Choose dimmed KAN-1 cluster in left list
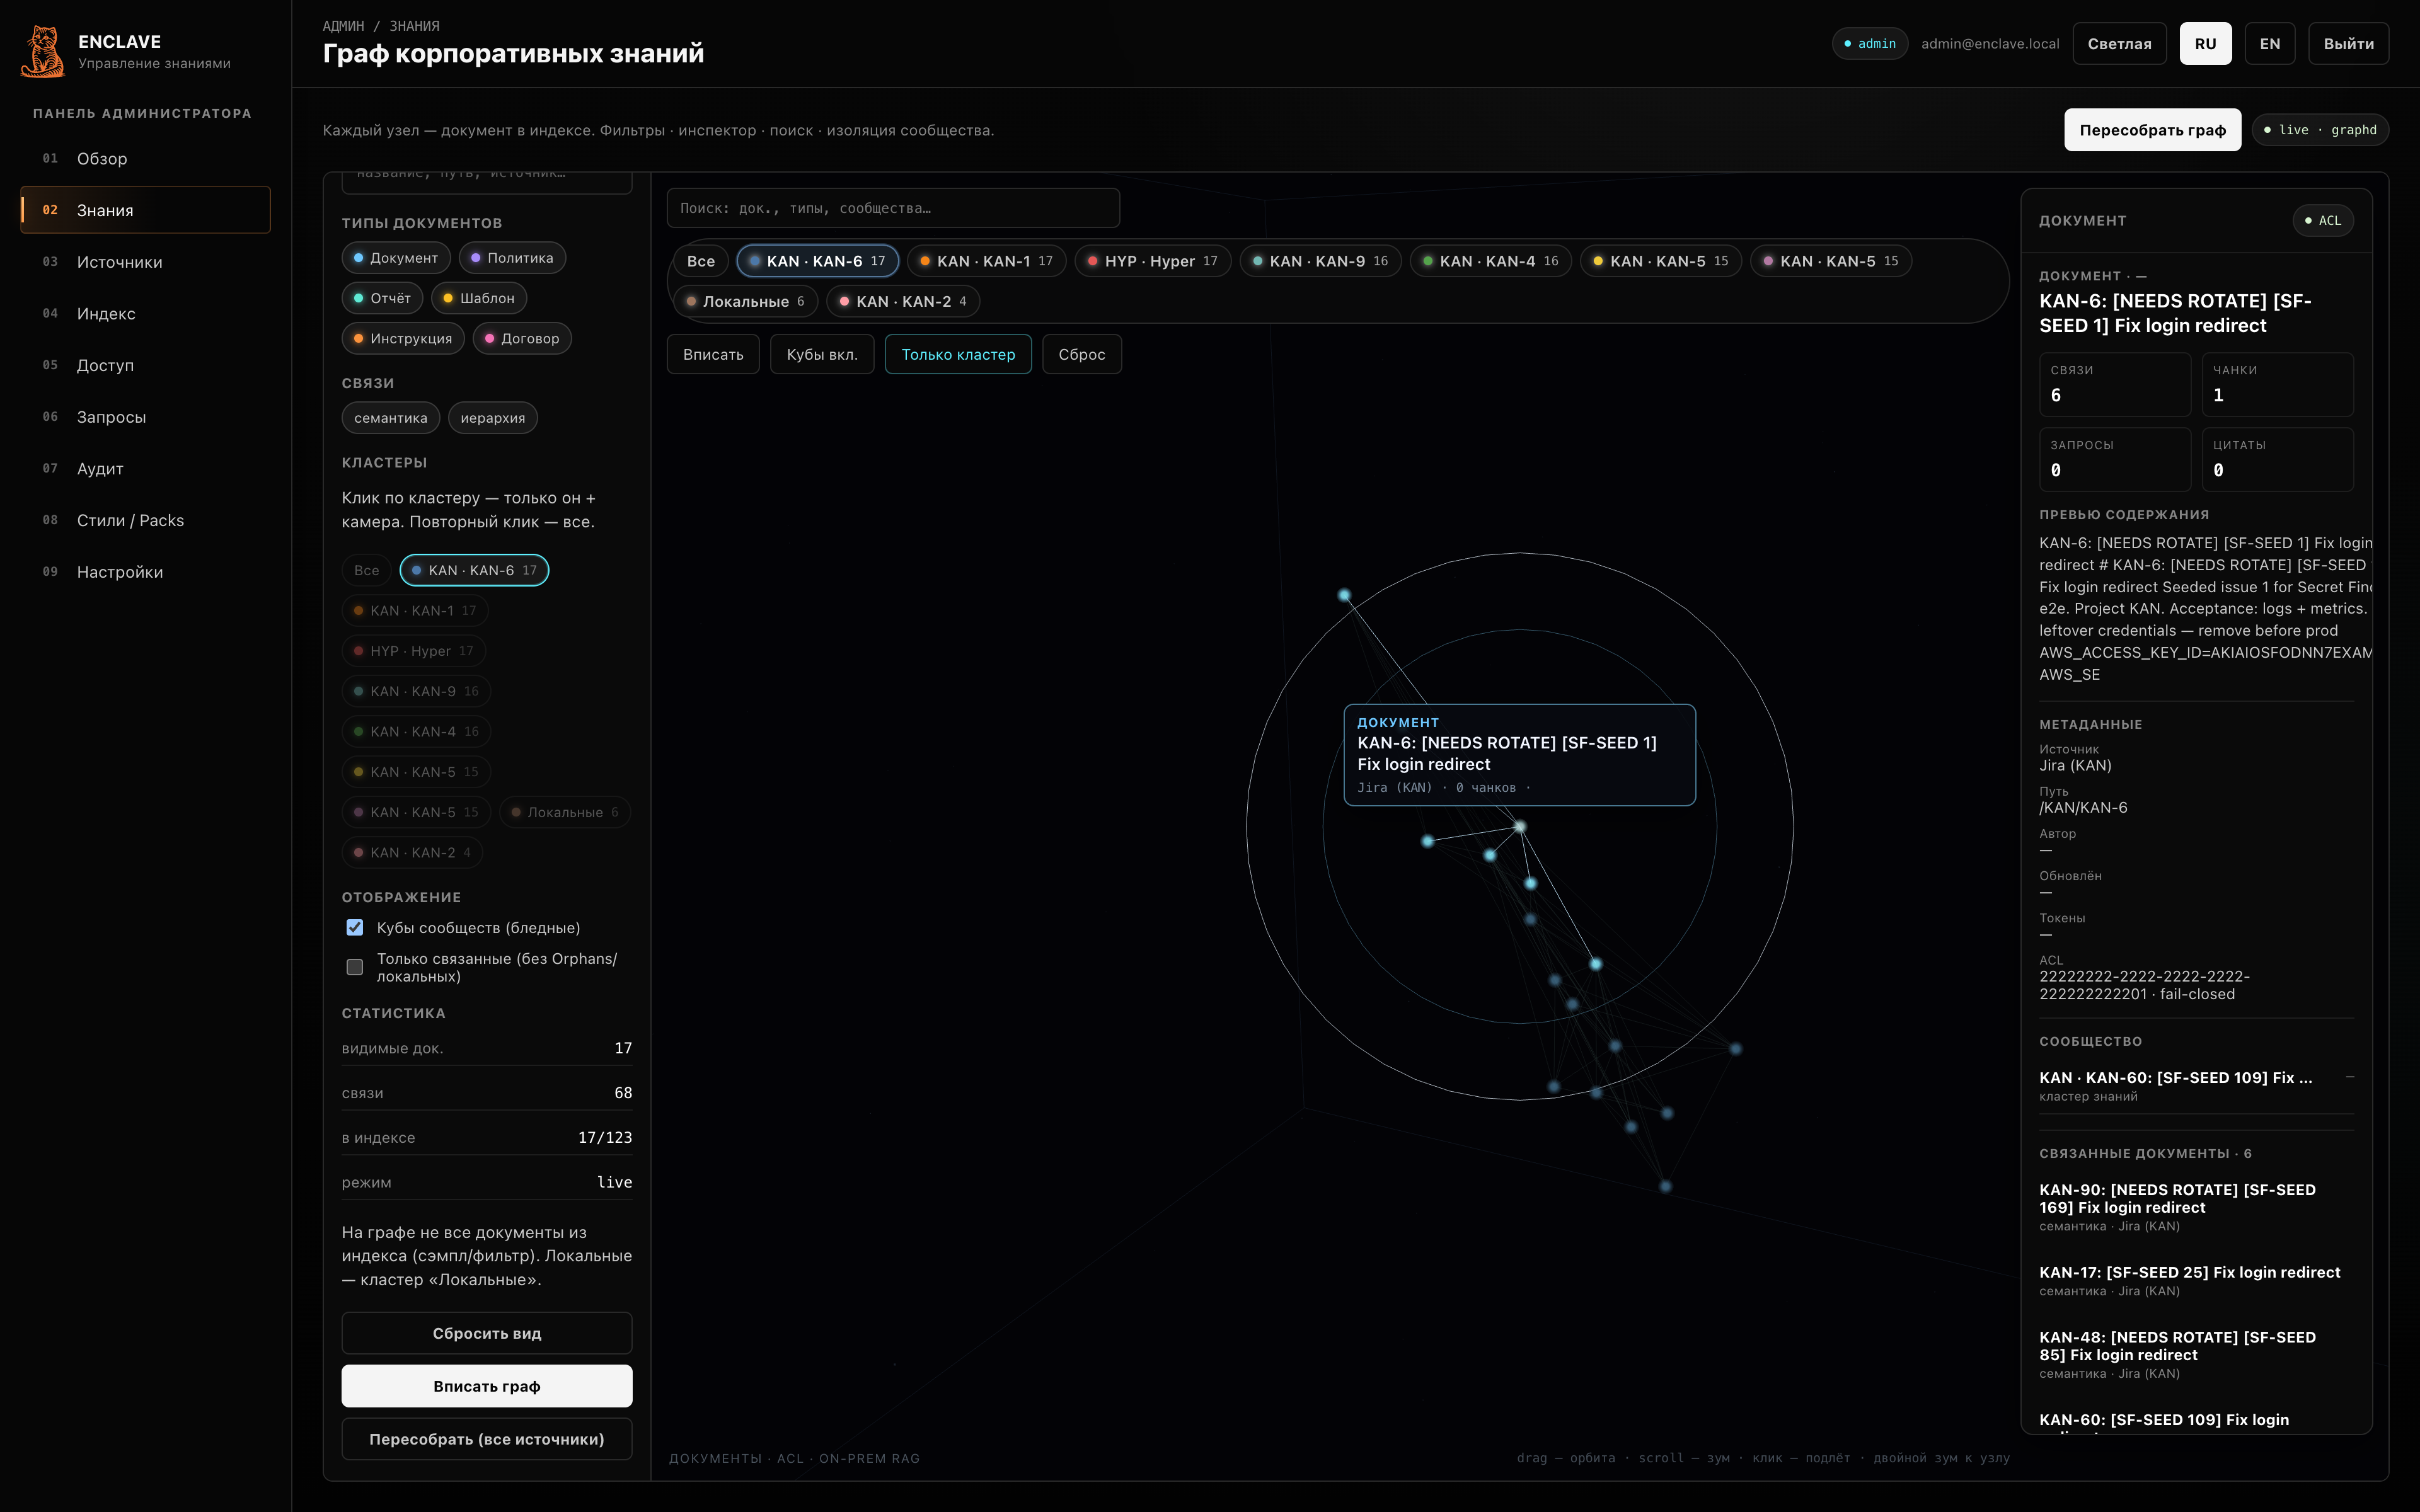The width and height of the screenshot is (2420, 1512). pyautogui.click(x=415, y=611)
